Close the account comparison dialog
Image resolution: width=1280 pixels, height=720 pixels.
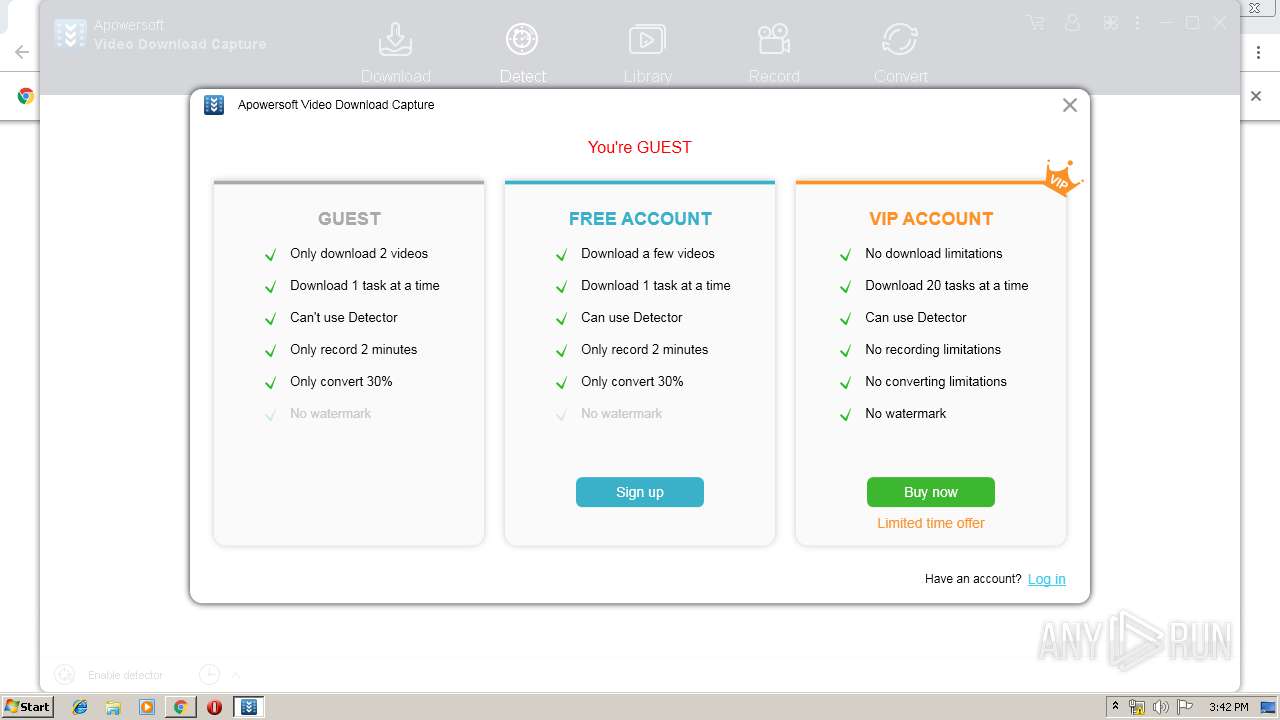[1069, 105]
